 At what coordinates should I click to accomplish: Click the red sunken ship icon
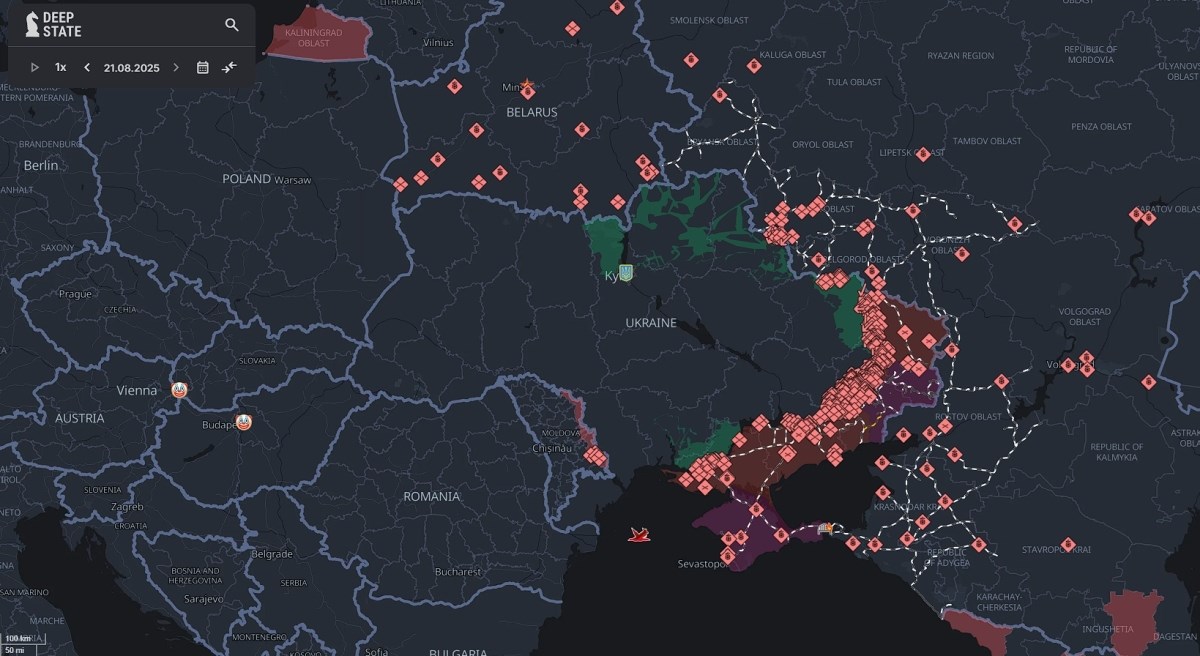point(639,536)
